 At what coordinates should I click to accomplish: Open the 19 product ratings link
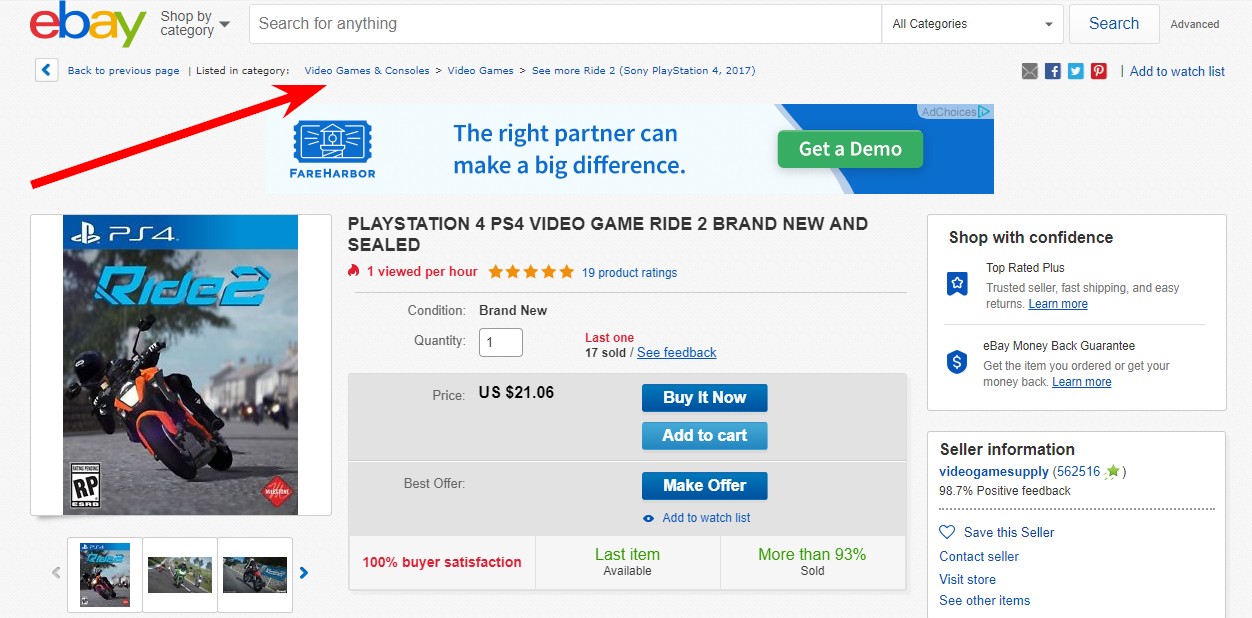[629, 273]
